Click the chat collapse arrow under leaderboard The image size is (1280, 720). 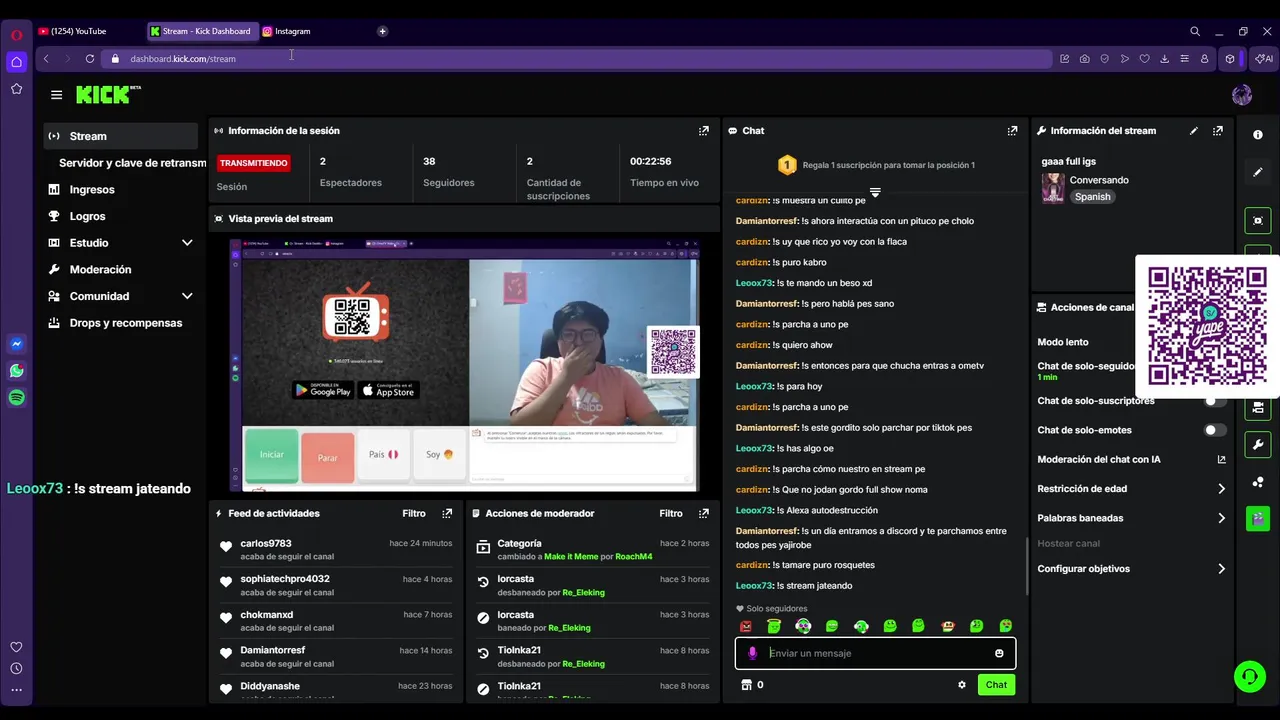(x=875, y=192)
